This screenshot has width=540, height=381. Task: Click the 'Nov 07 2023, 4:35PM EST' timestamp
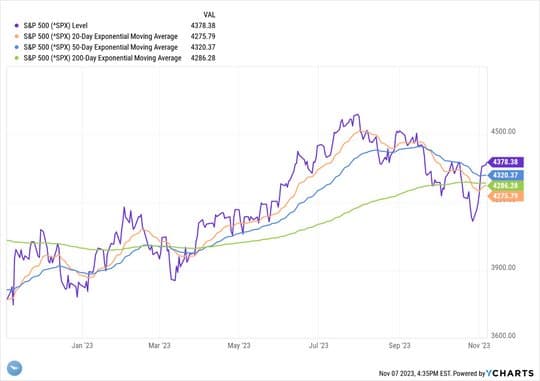[415, 373]
